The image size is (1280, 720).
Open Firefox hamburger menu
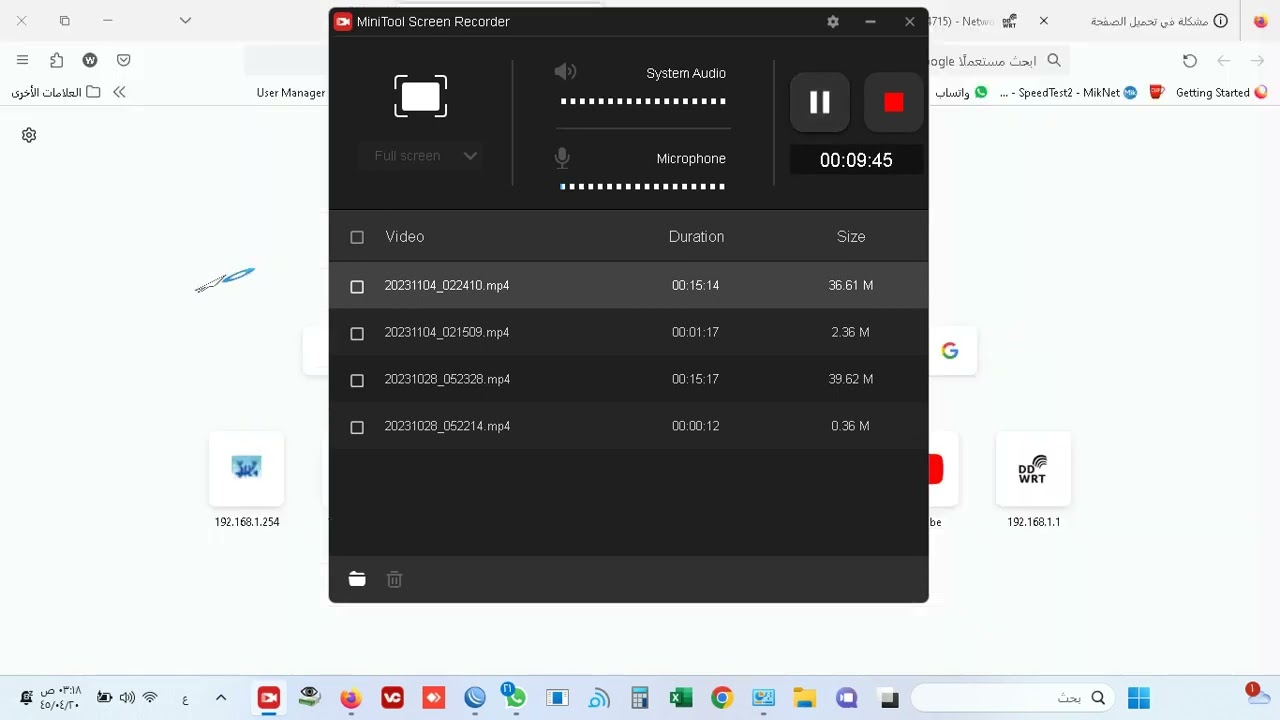coord(22,60)
